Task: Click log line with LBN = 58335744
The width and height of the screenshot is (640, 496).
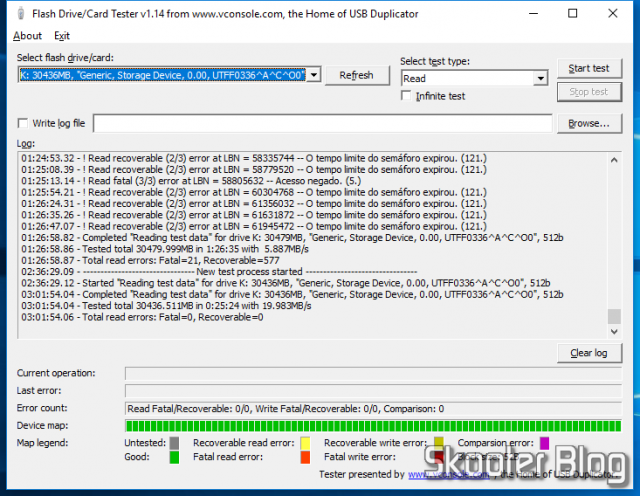Action: pos(254,158)
